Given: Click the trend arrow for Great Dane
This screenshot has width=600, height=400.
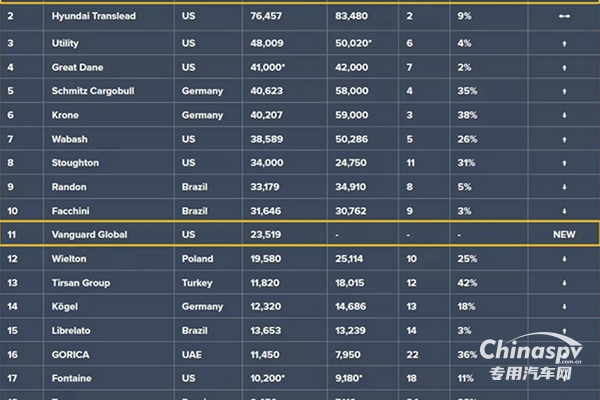Looking at the screenshot, I should click(565, 68).
